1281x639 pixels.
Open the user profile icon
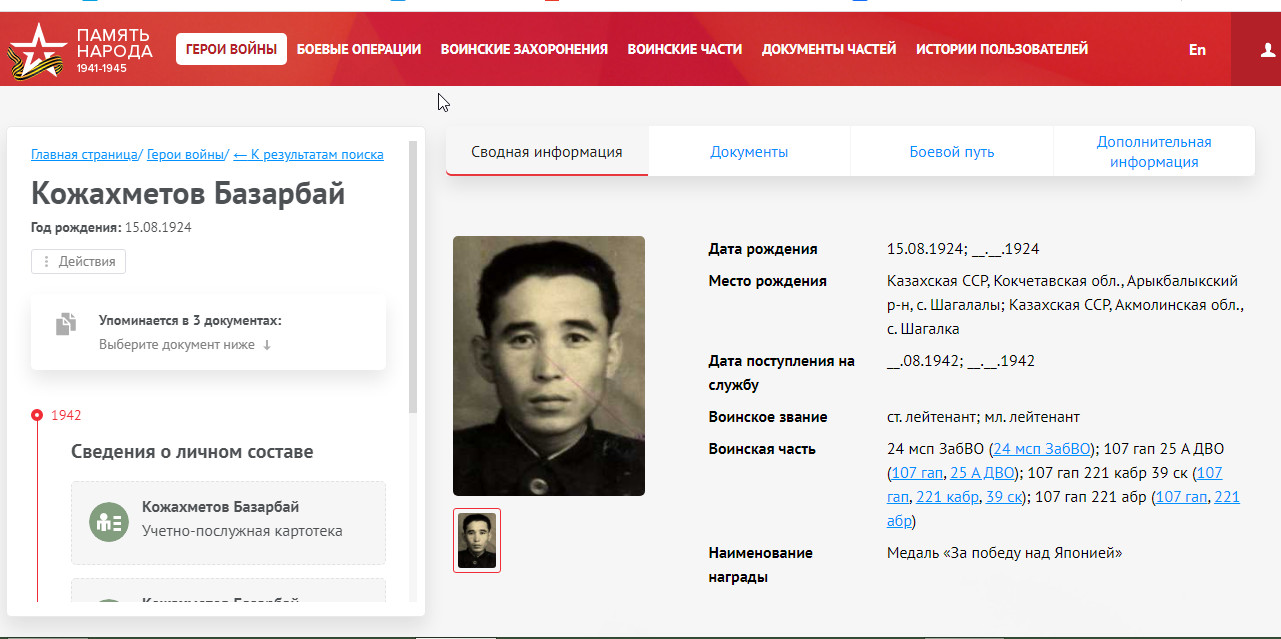pyautogui.click(x=1266, y=49)
